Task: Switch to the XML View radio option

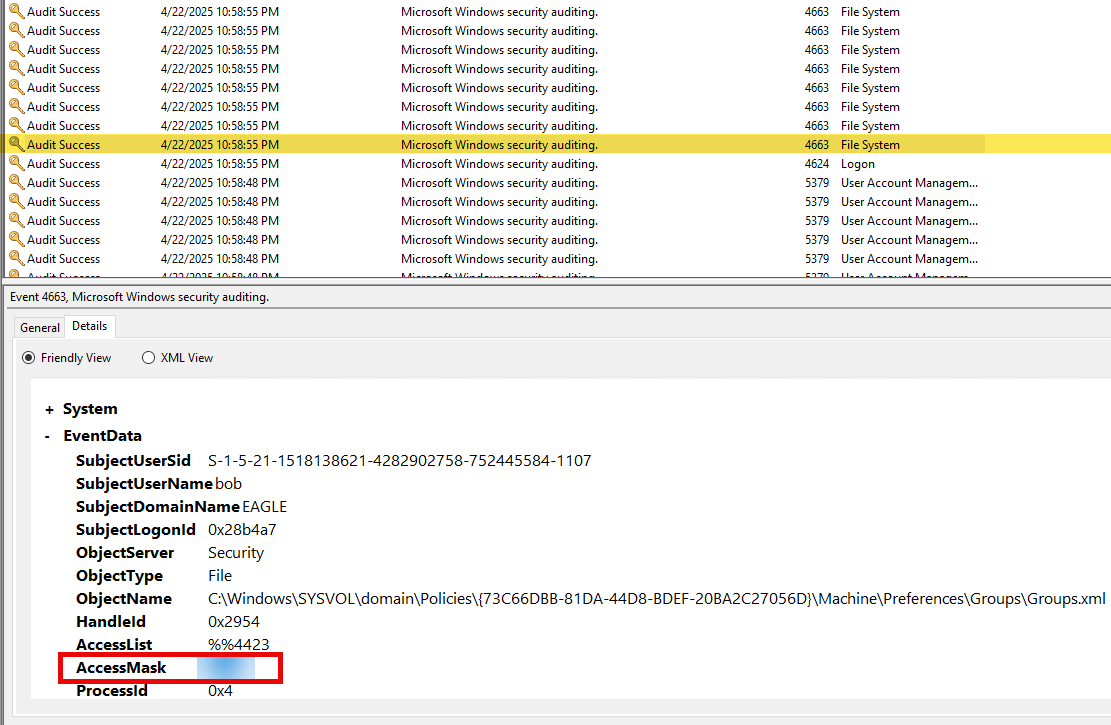Action: 149,358
